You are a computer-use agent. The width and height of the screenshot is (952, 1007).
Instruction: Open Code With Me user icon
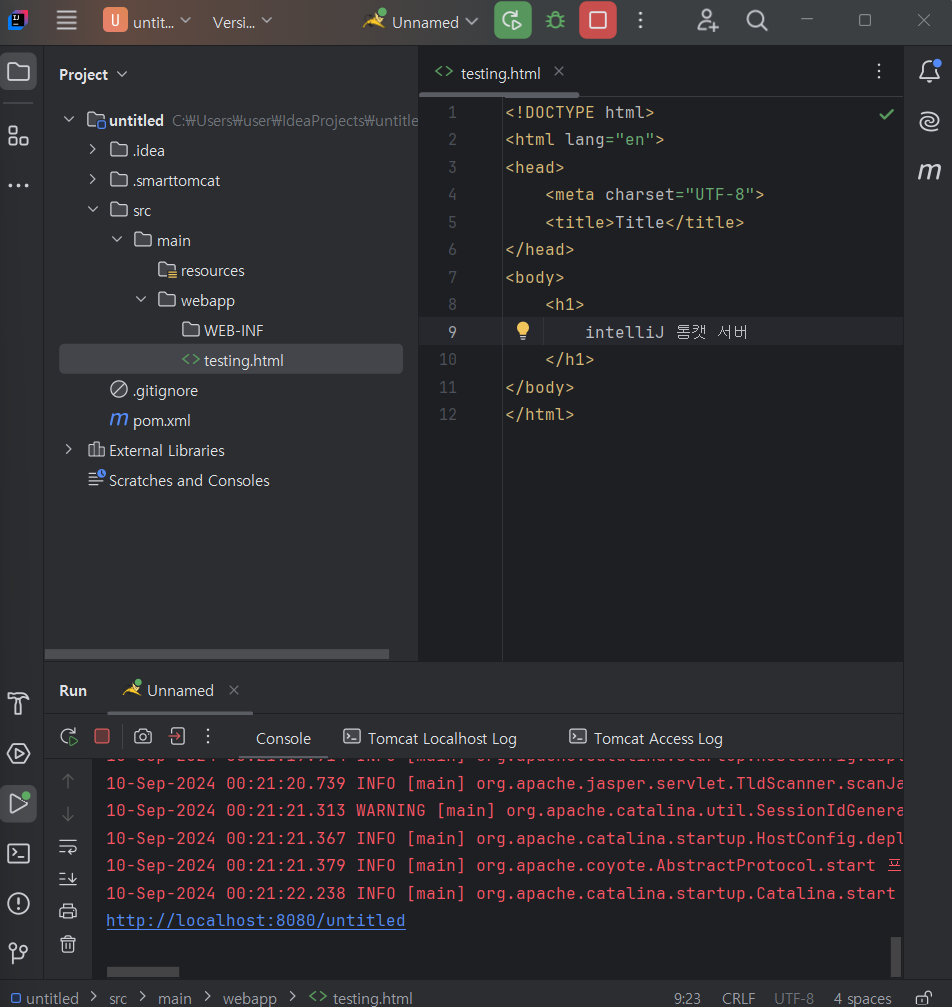coord(707,21)
